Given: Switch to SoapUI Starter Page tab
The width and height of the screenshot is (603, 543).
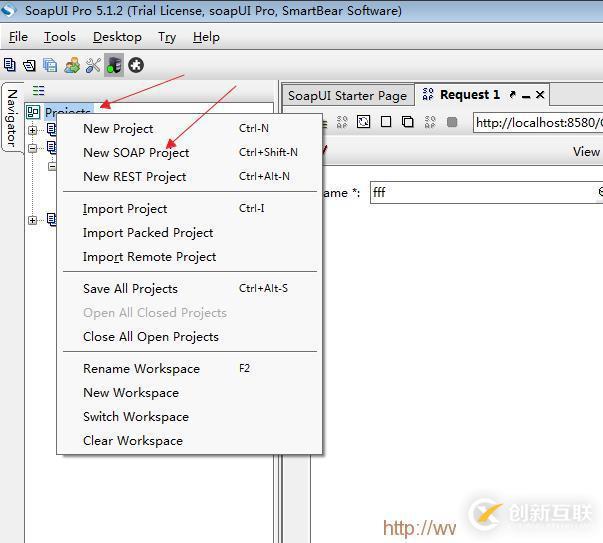Looking at the screenshot, I should tap(347, 95).
